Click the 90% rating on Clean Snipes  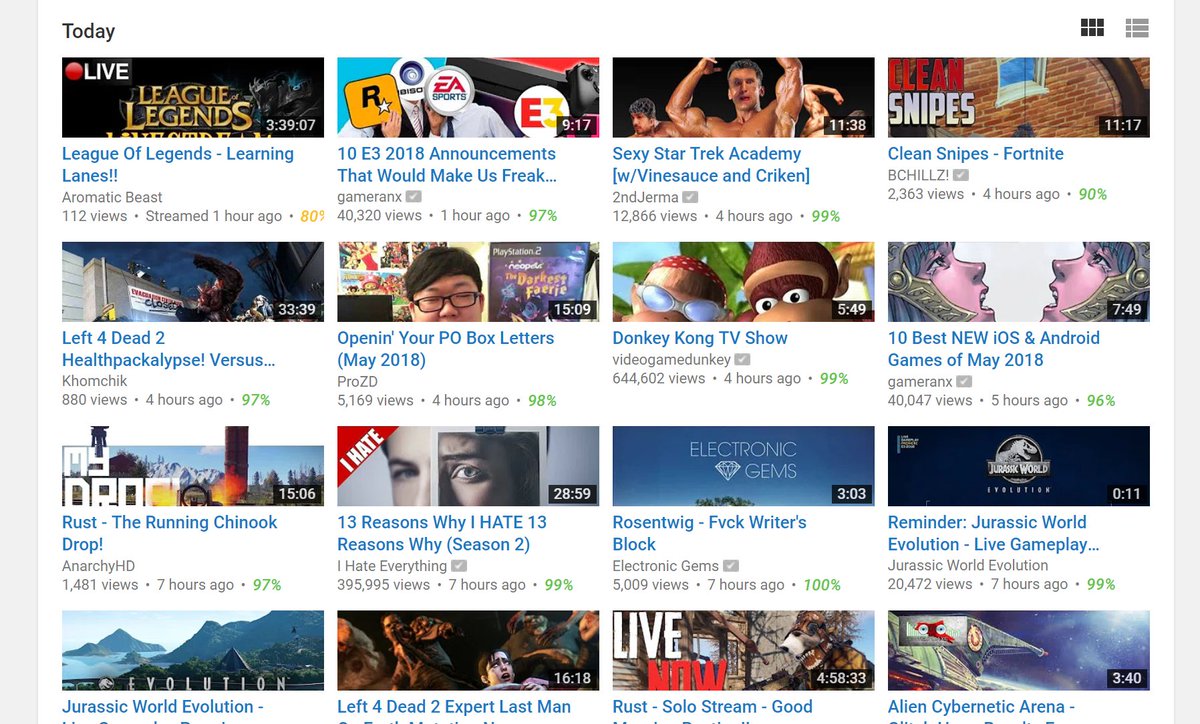pyautogui.click(x=1093, y=194)
